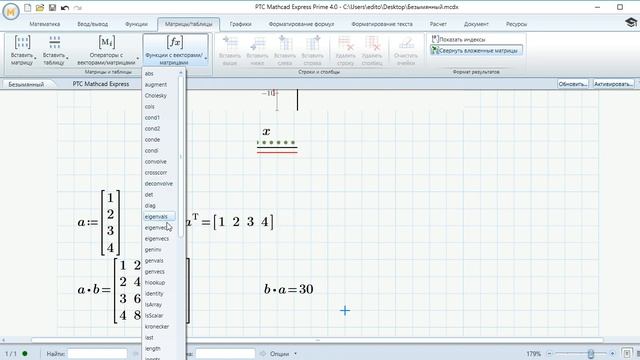Click the zoom slider handle
Viewport: 640px width, 360px height.
(x=591, y=353)
